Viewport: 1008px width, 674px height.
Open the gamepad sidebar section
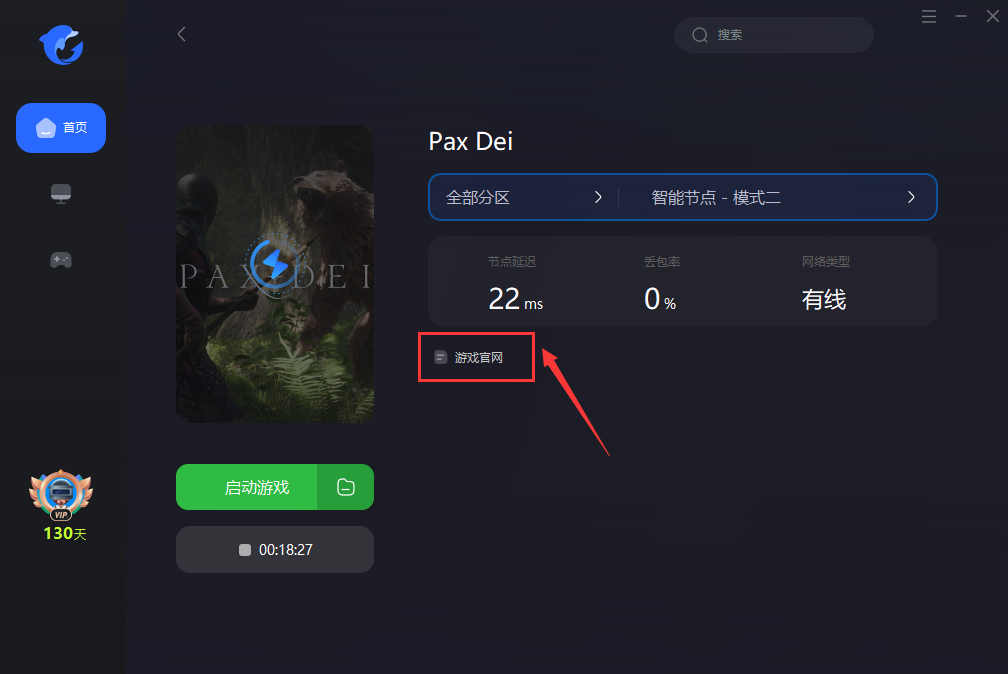pyautogui.click(x=61, y=260)
